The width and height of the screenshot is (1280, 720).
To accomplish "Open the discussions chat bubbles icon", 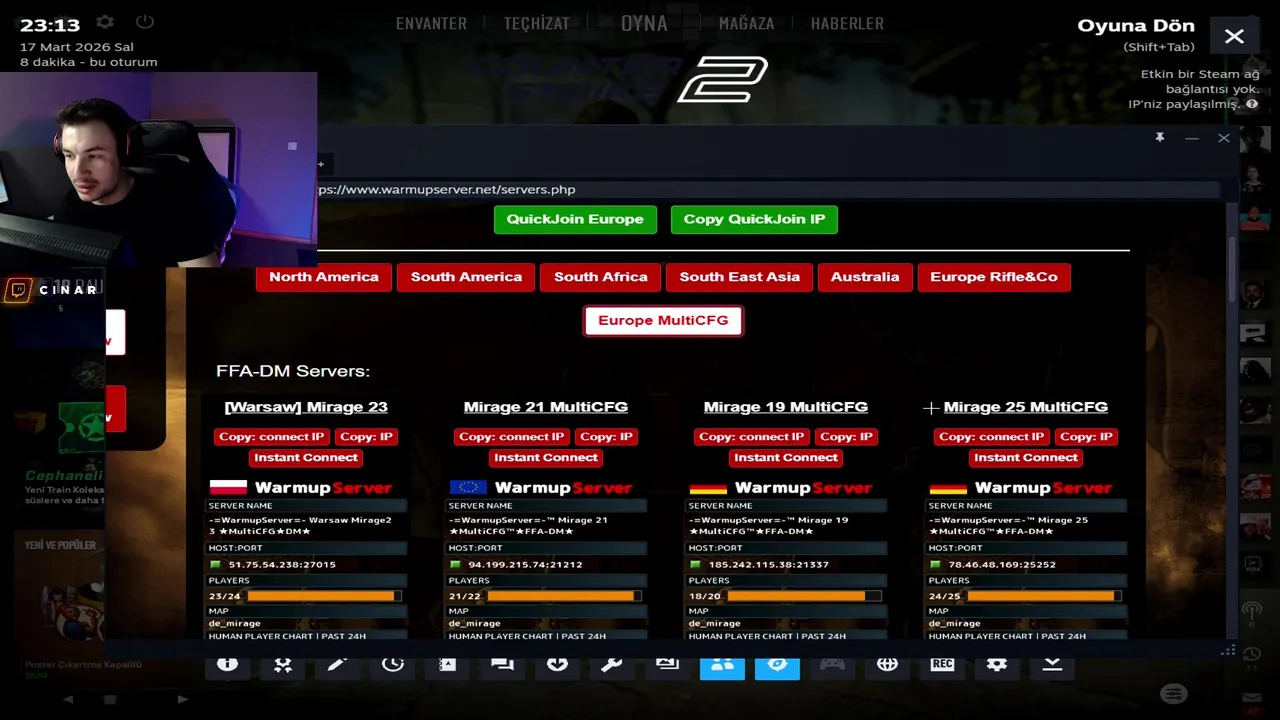I will 502,664.
